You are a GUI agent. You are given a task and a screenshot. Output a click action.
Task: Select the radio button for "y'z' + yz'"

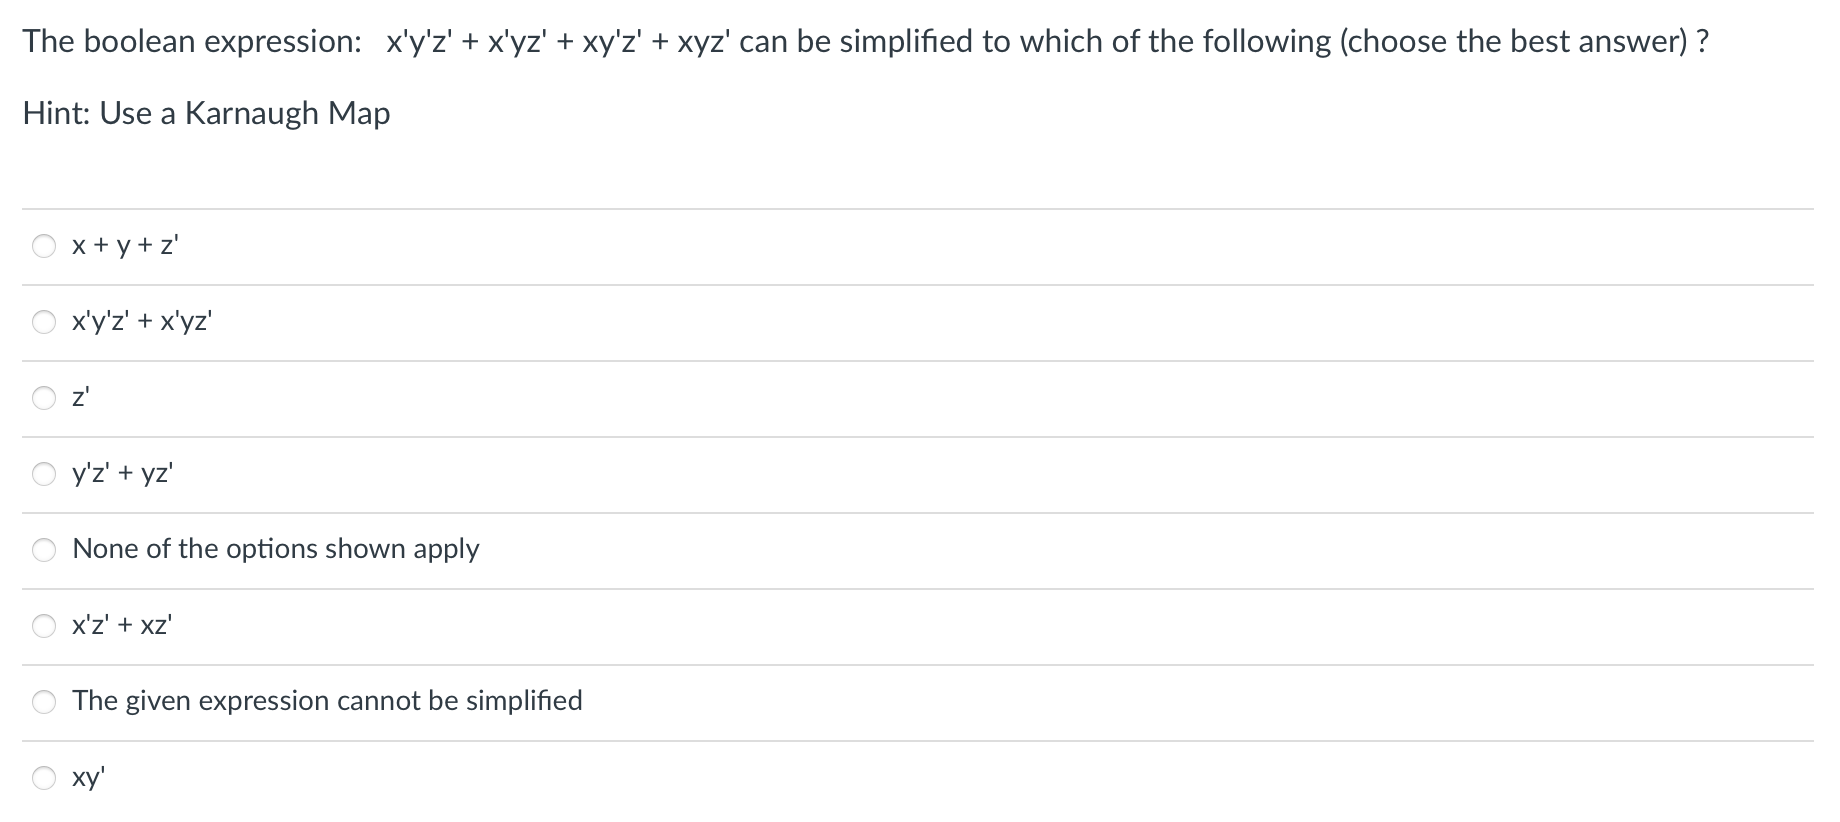[x=44, y=474]
